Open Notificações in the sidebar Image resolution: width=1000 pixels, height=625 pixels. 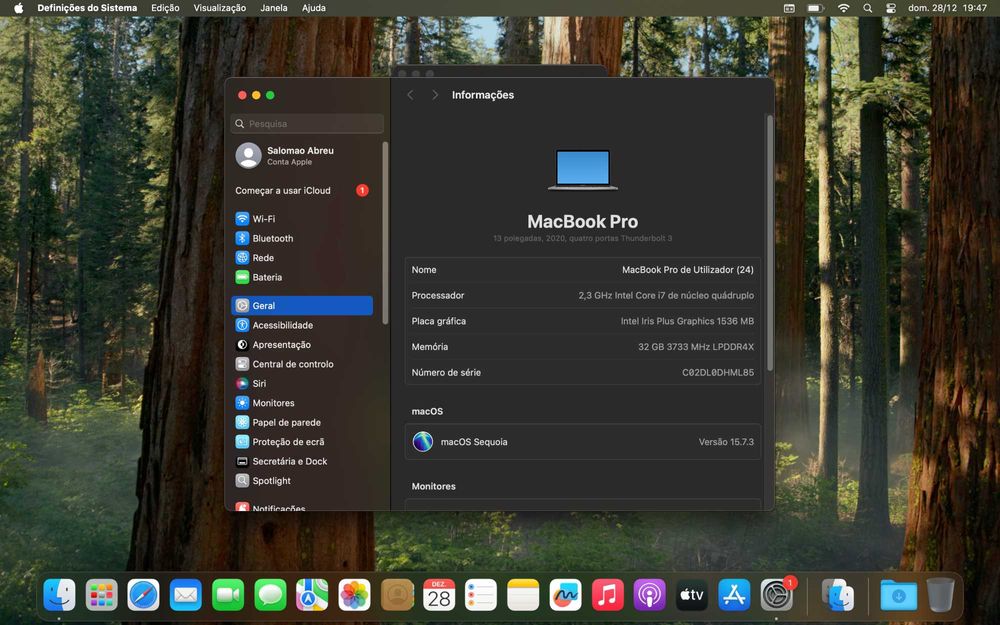point(302,508)
